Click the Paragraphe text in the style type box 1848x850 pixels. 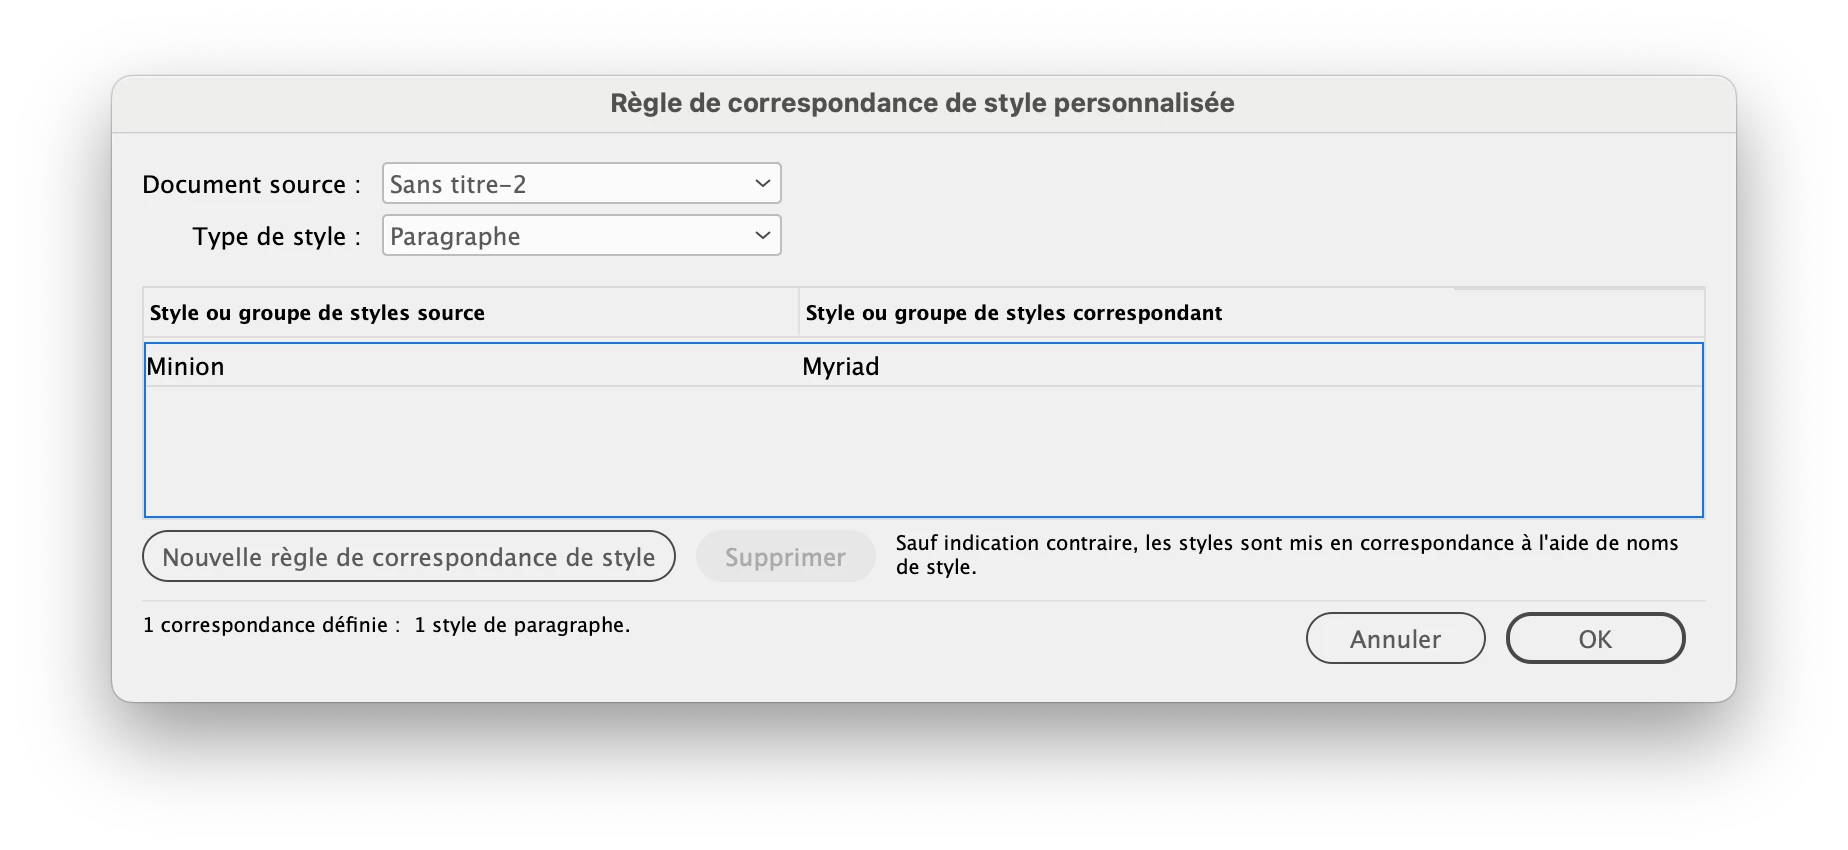(455, 237)
